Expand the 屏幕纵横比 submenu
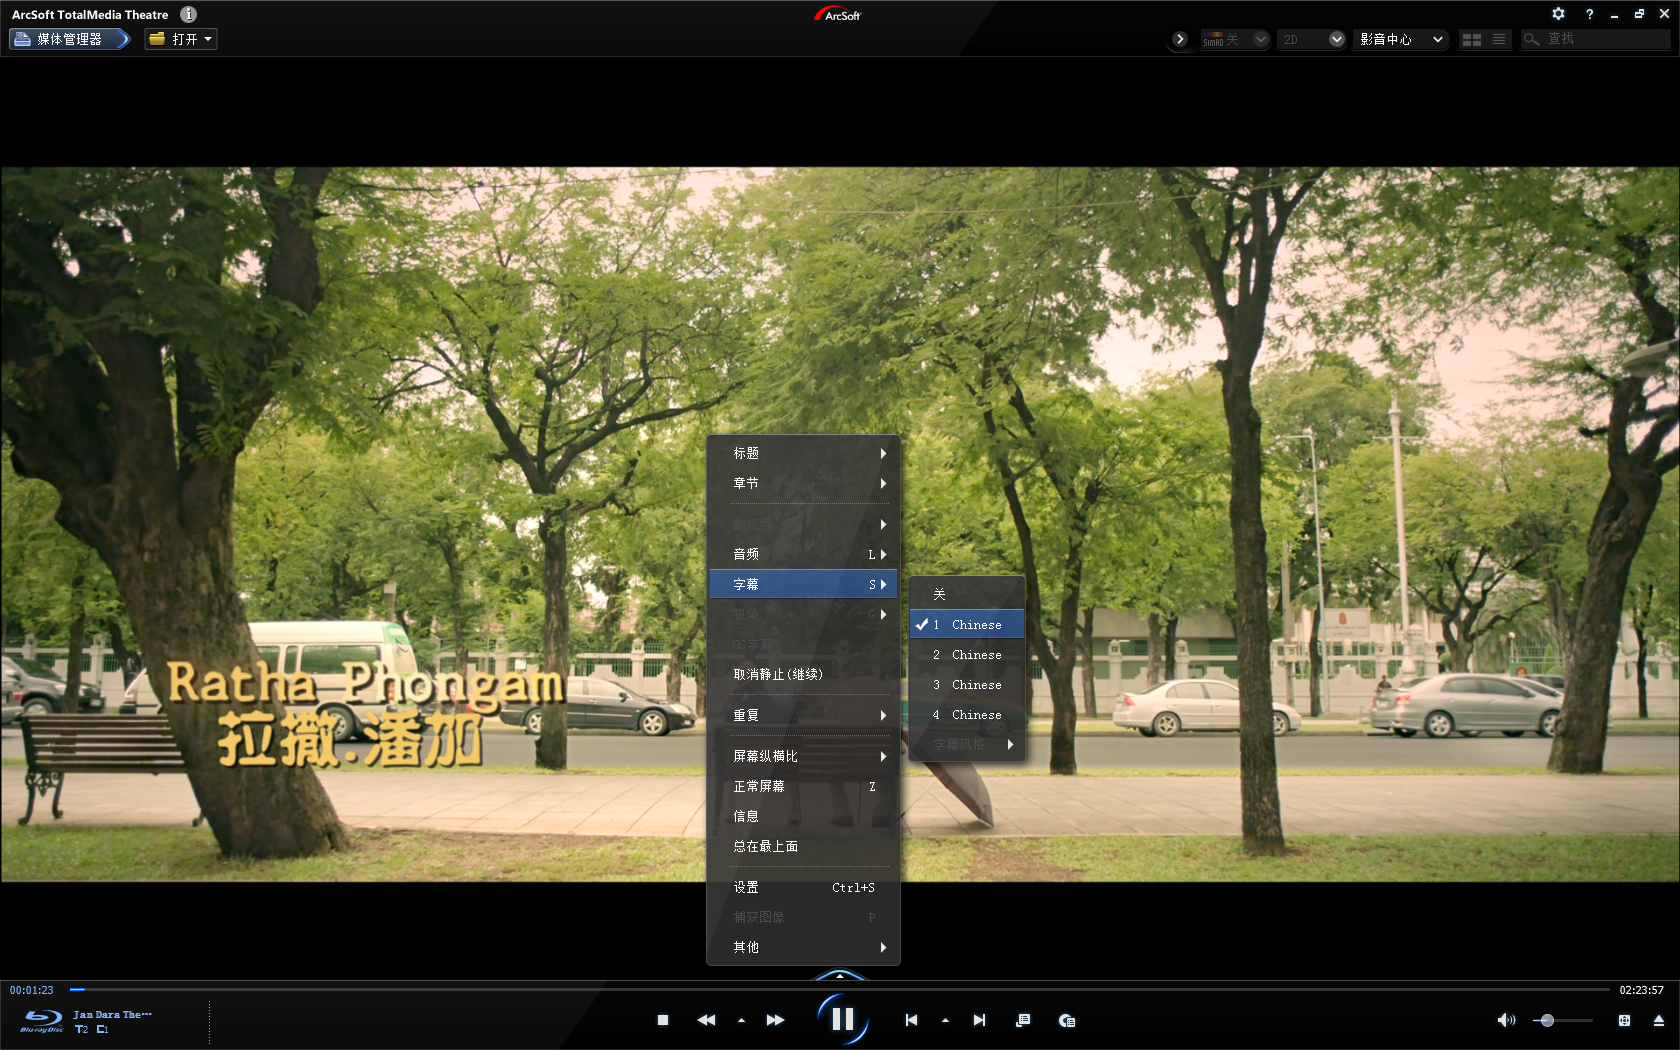 point(803,756)
